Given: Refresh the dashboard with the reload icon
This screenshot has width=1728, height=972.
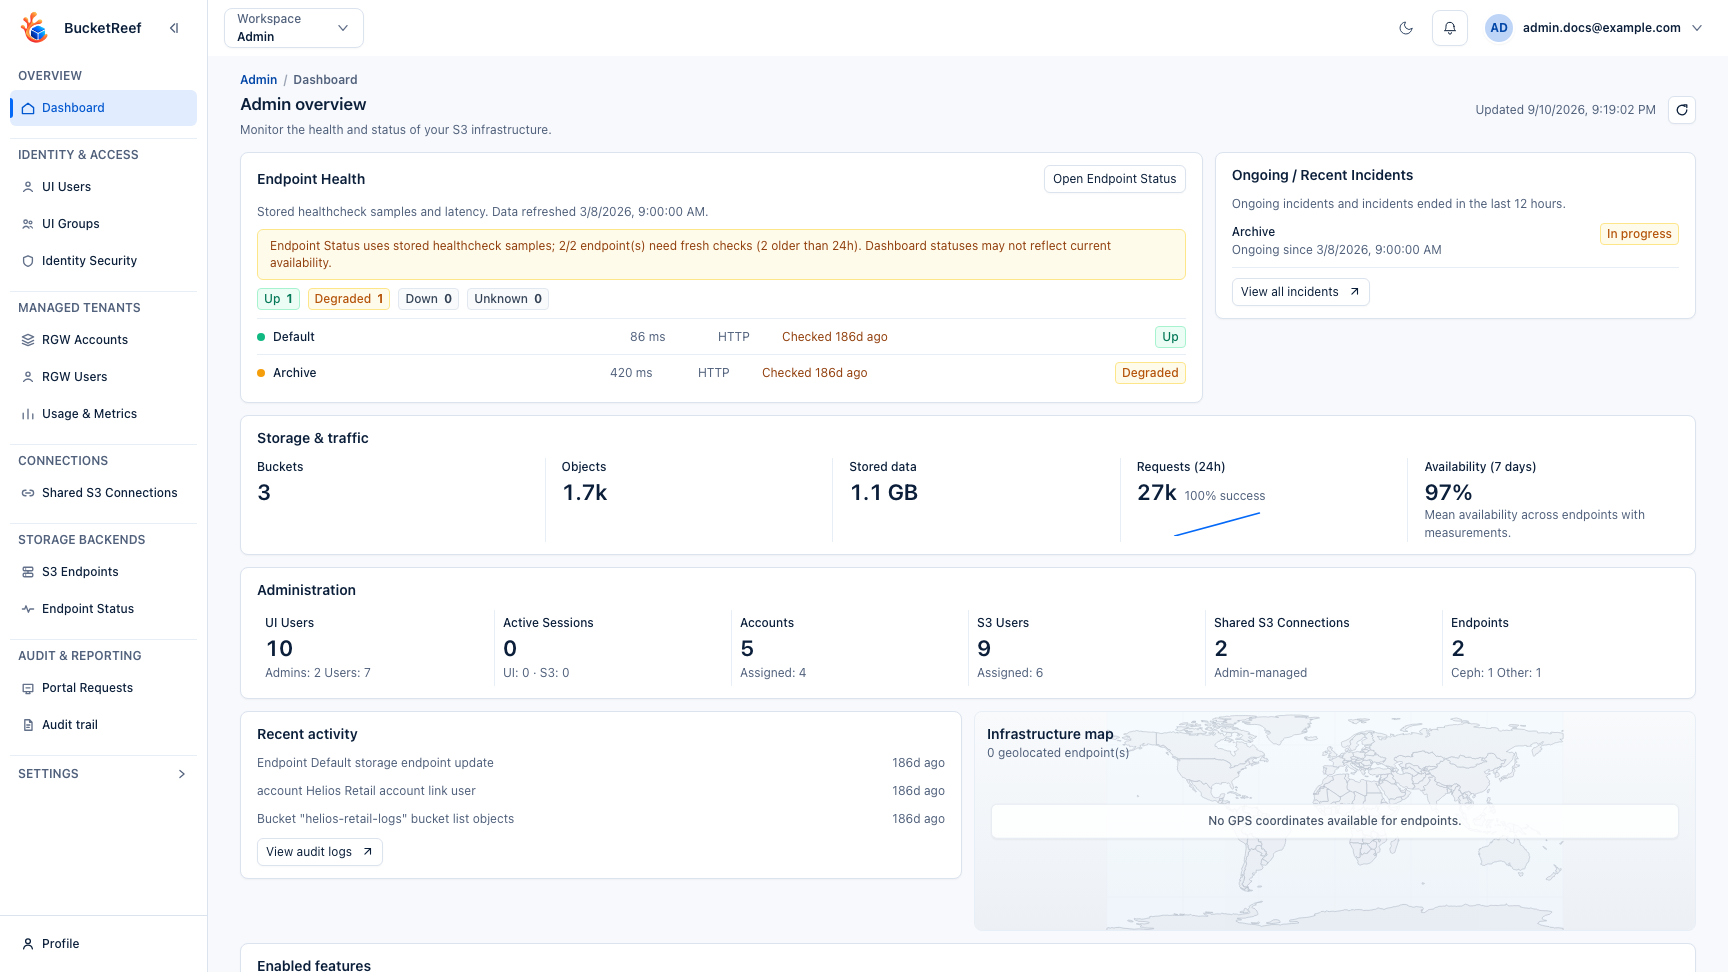Looking at the screenshot, I should coord(1682,110).
